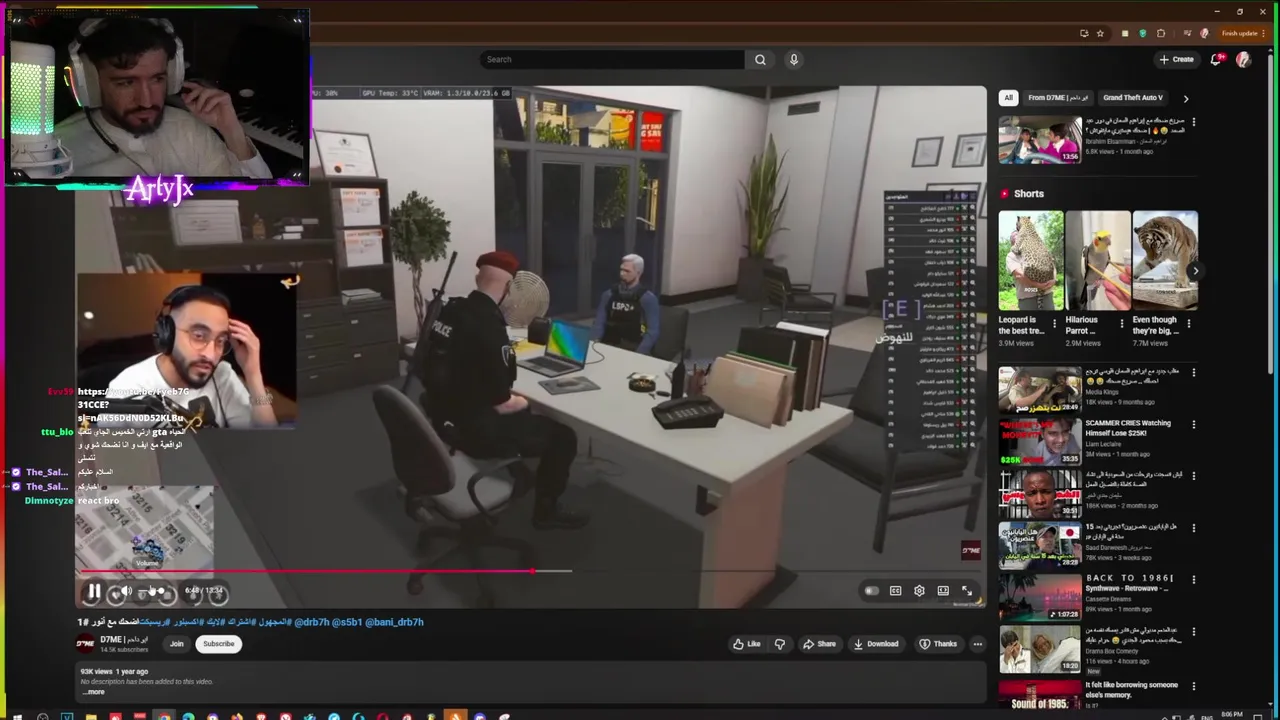
Task: Open the media control icon in browser toolbar
Action: point(1187,33)
